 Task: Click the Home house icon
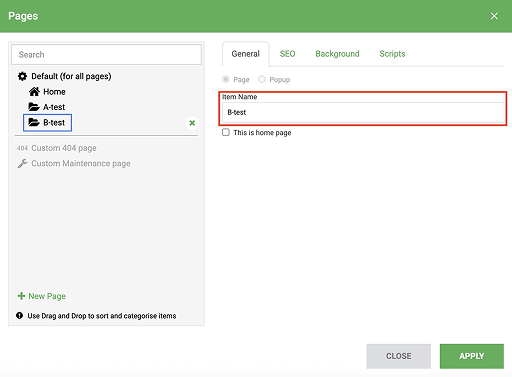[34, 91]
